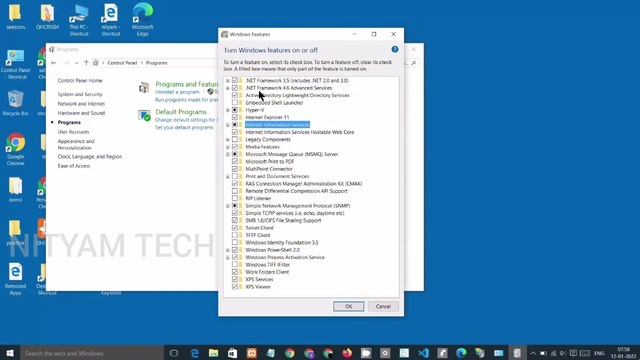Image resolution: width=640 pixels, height=360 pixels.
Task: Open the Control Panel shortcut on desktop
Action: [16, 64]
